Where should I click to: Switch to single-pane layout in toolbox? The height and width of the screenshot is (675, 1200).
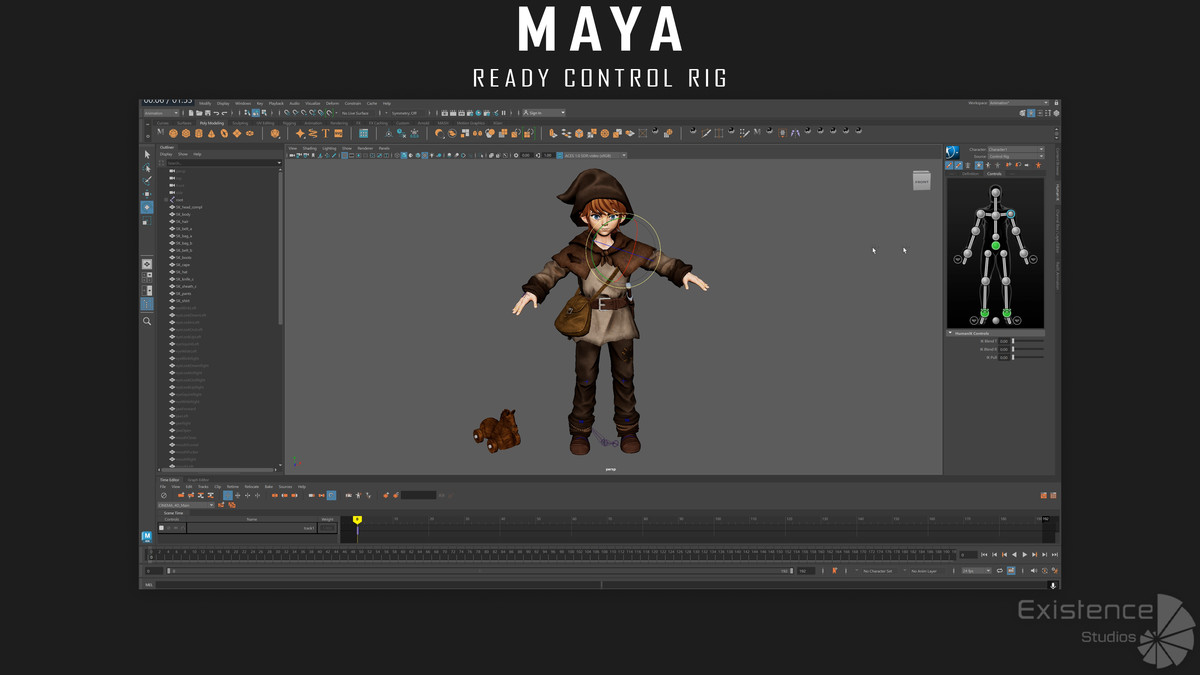pos(147,264)
